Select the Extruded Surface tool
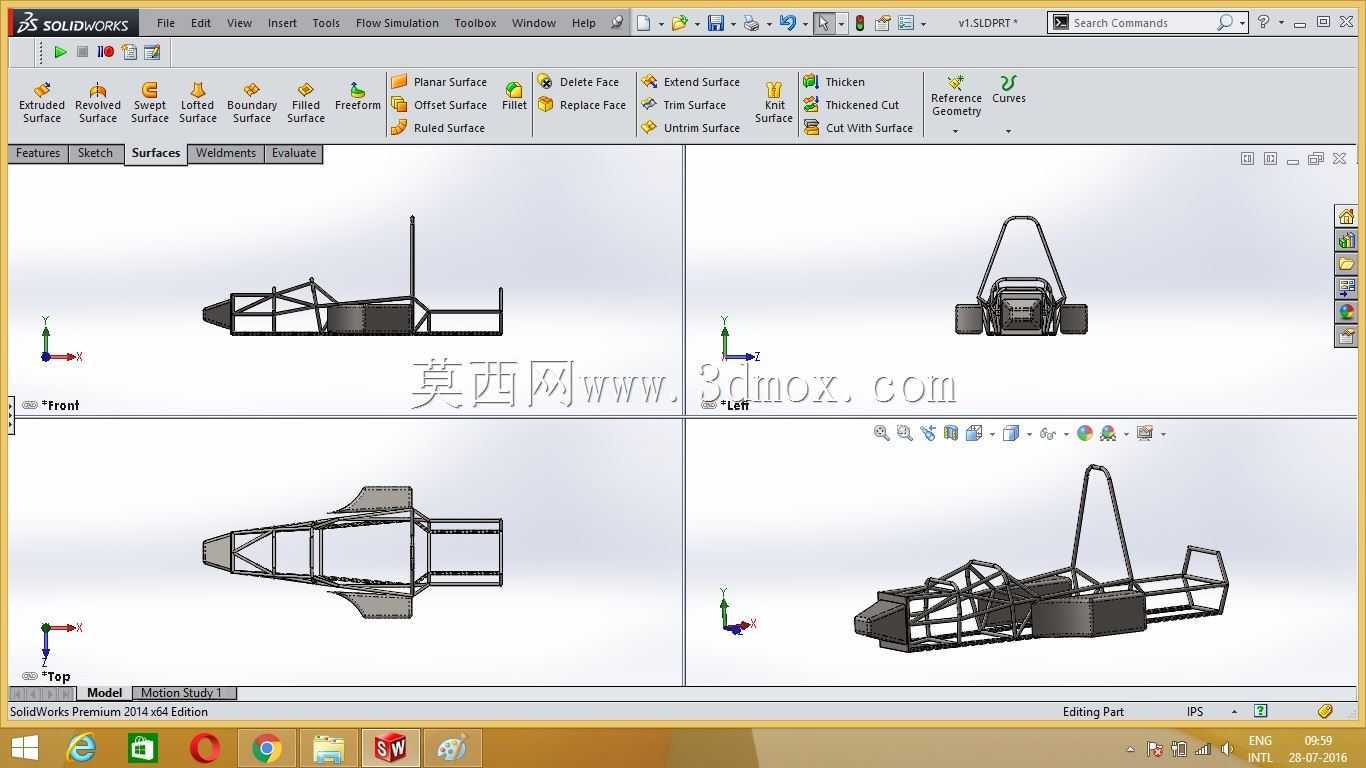 42,103
